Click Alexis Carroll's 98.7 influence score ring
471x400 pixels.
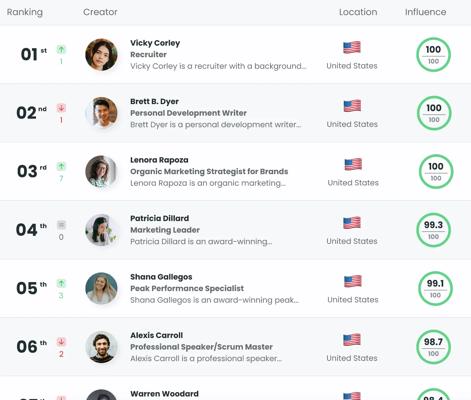(433, 347)
